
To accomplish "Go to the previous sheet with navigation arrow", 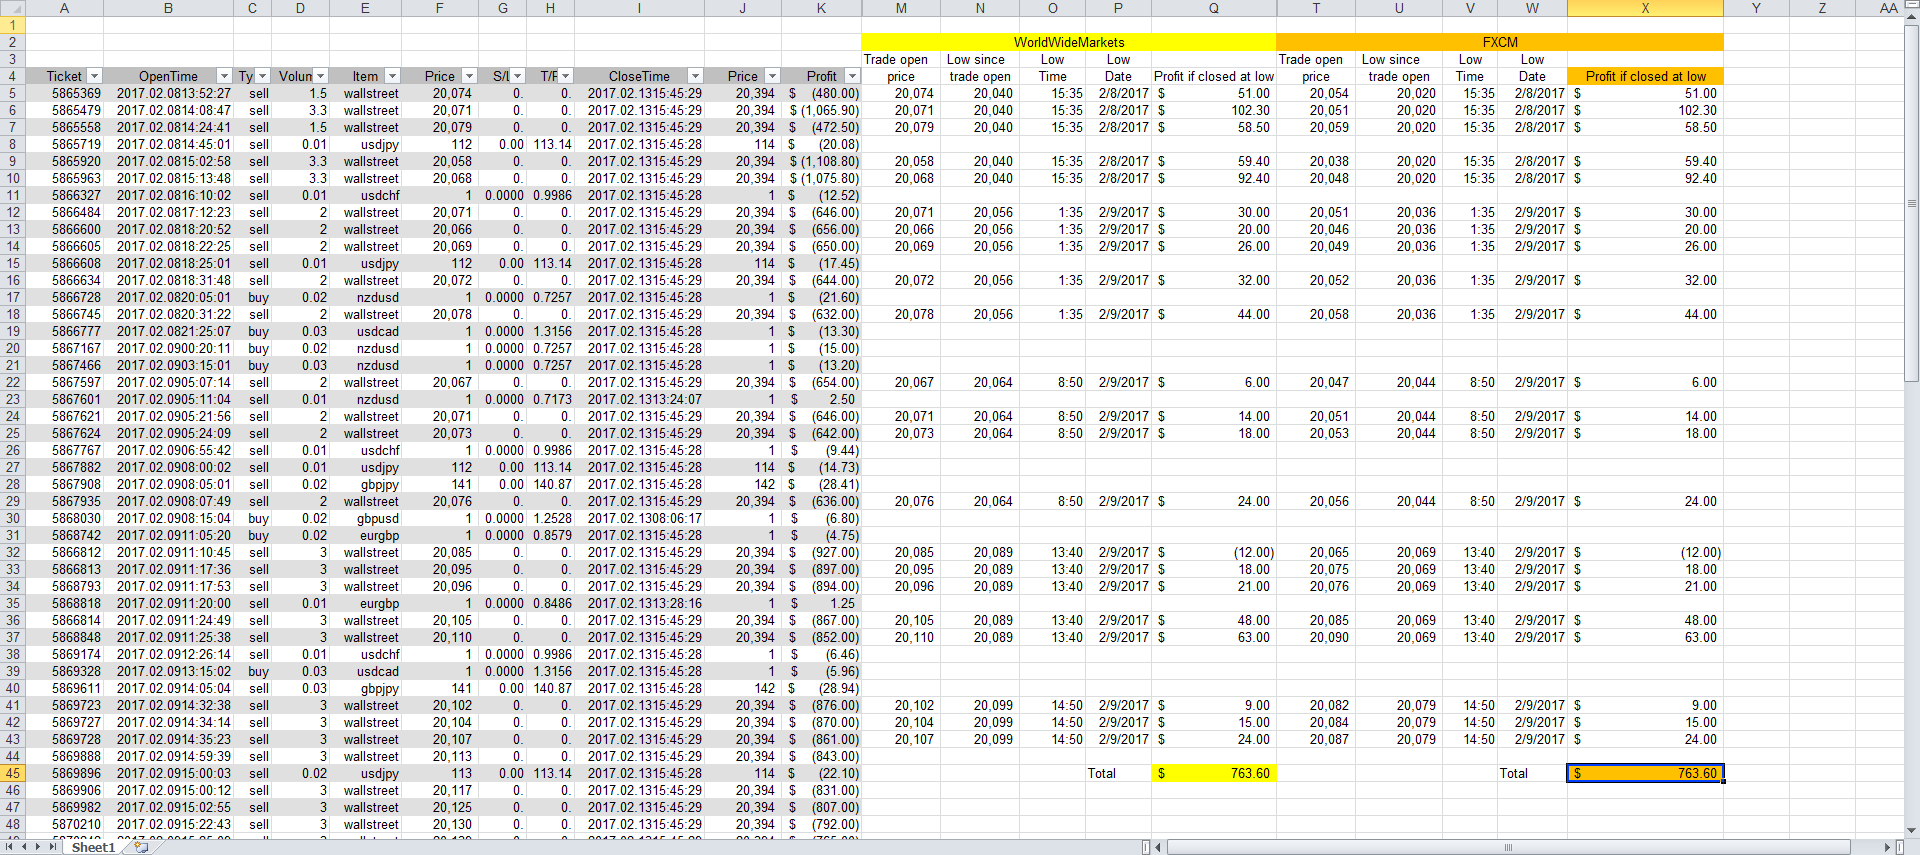I will point(25,847).
